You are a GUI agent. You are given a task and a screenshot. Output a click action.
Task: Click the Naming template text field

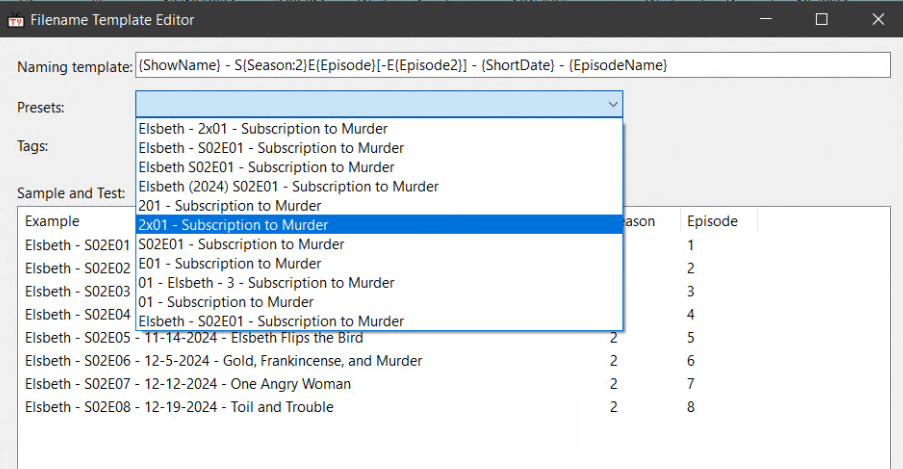click(x=512, y=66)
